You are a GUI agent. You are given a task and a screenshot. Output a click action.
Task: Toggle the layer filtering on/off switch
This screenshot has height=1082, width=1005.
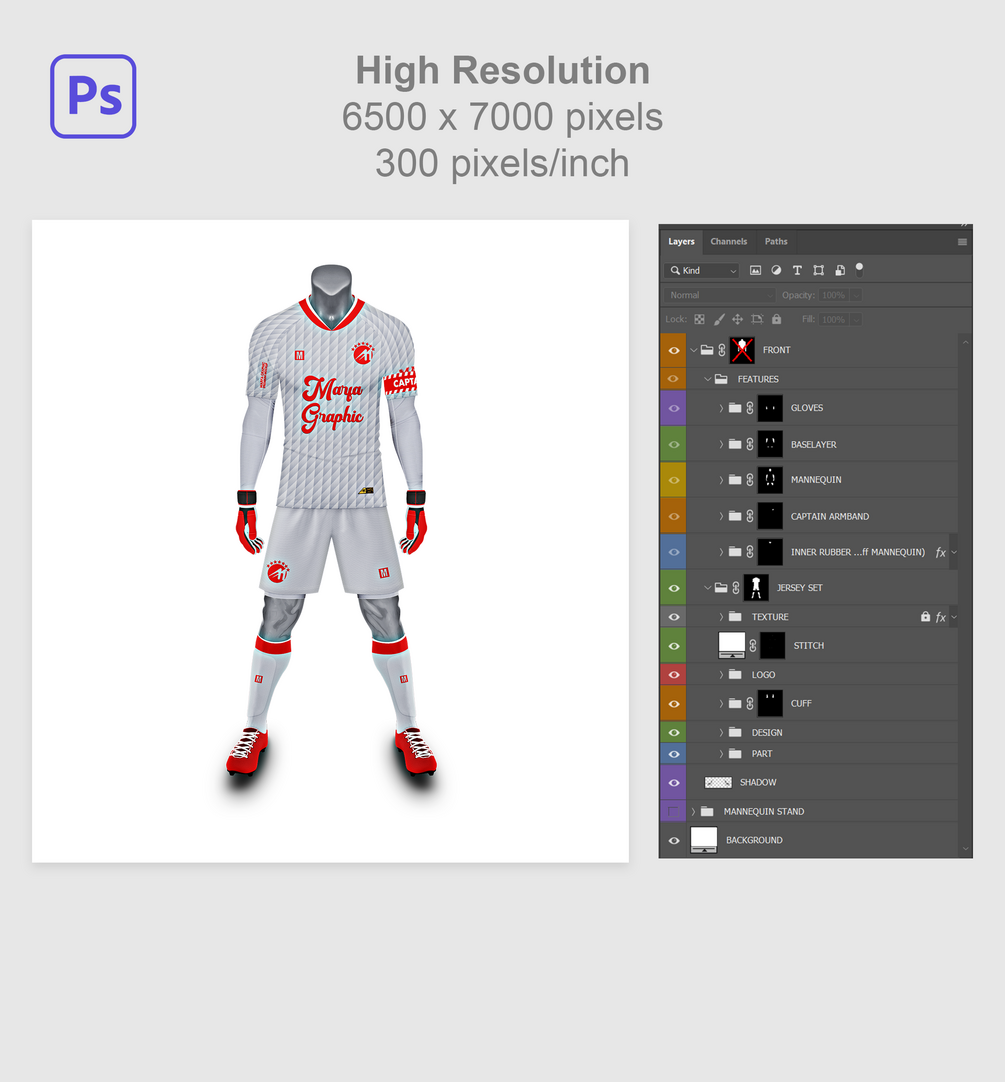[859, 270]
